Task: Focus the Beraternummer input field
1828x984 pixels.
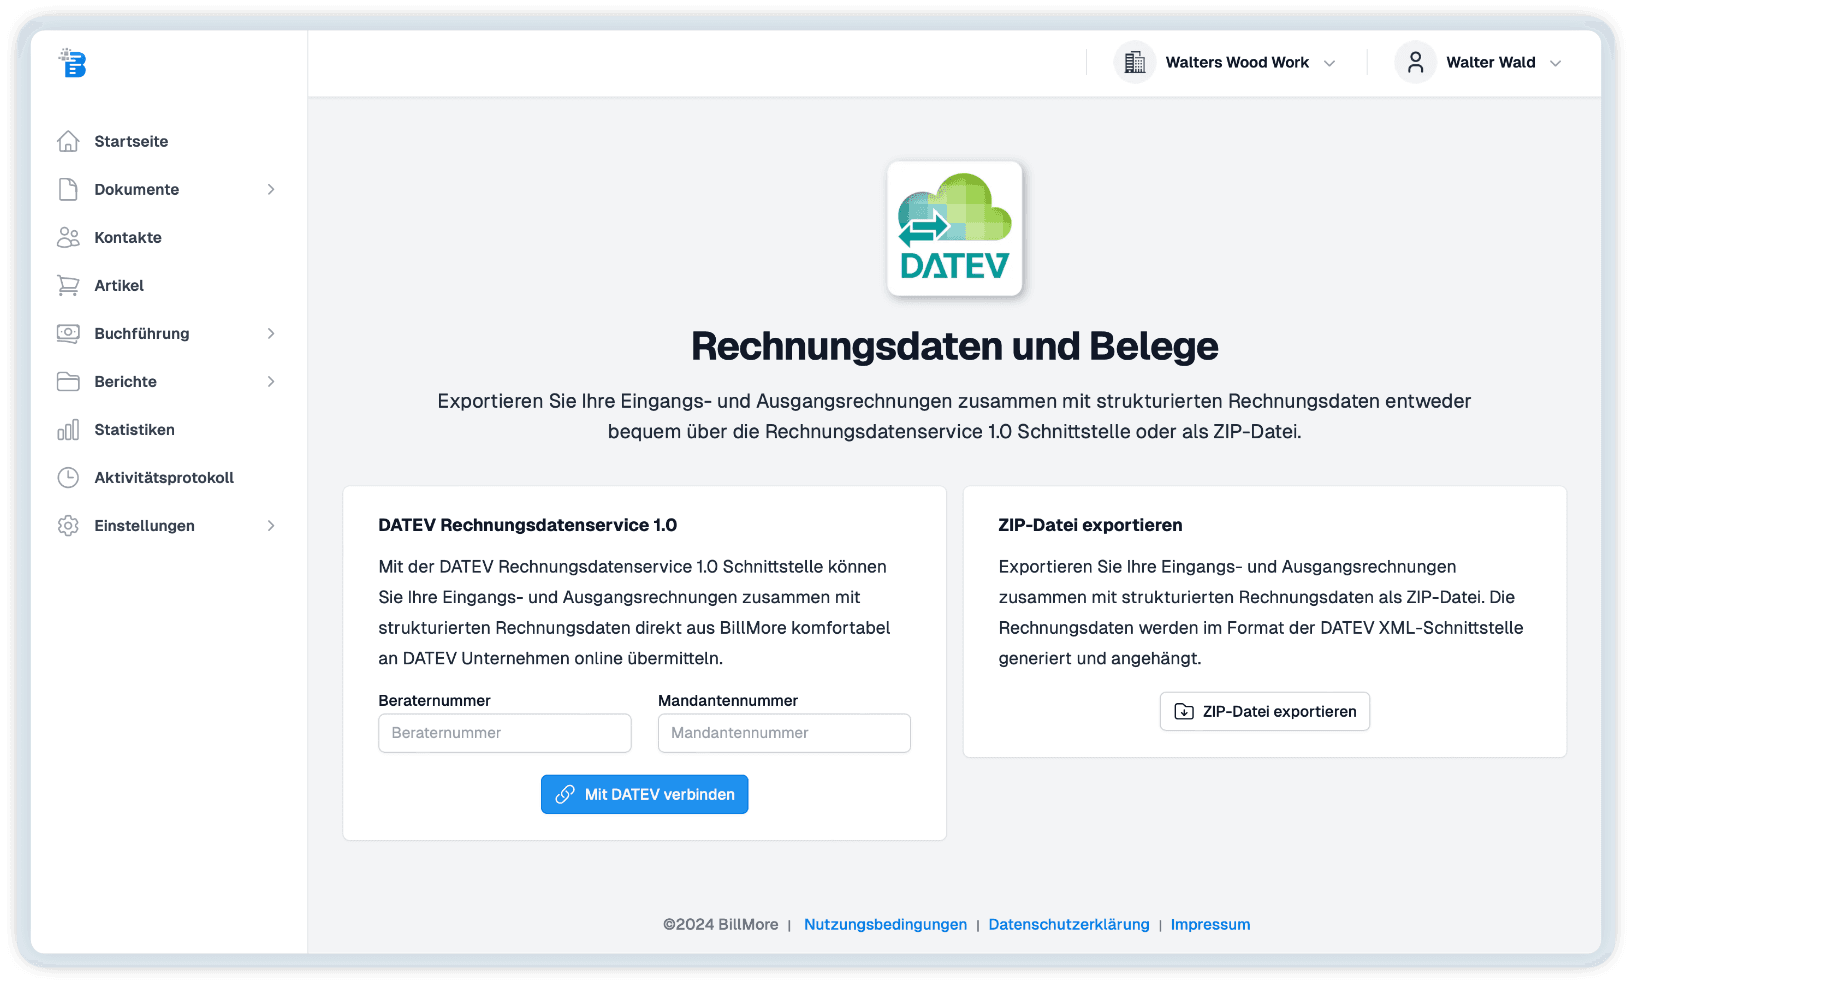Action: pos(505,733)
